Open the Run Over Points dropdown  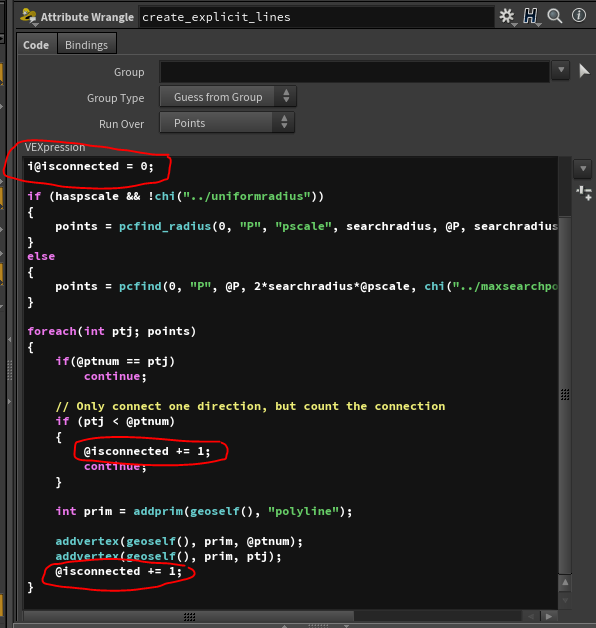click(227, 123)
